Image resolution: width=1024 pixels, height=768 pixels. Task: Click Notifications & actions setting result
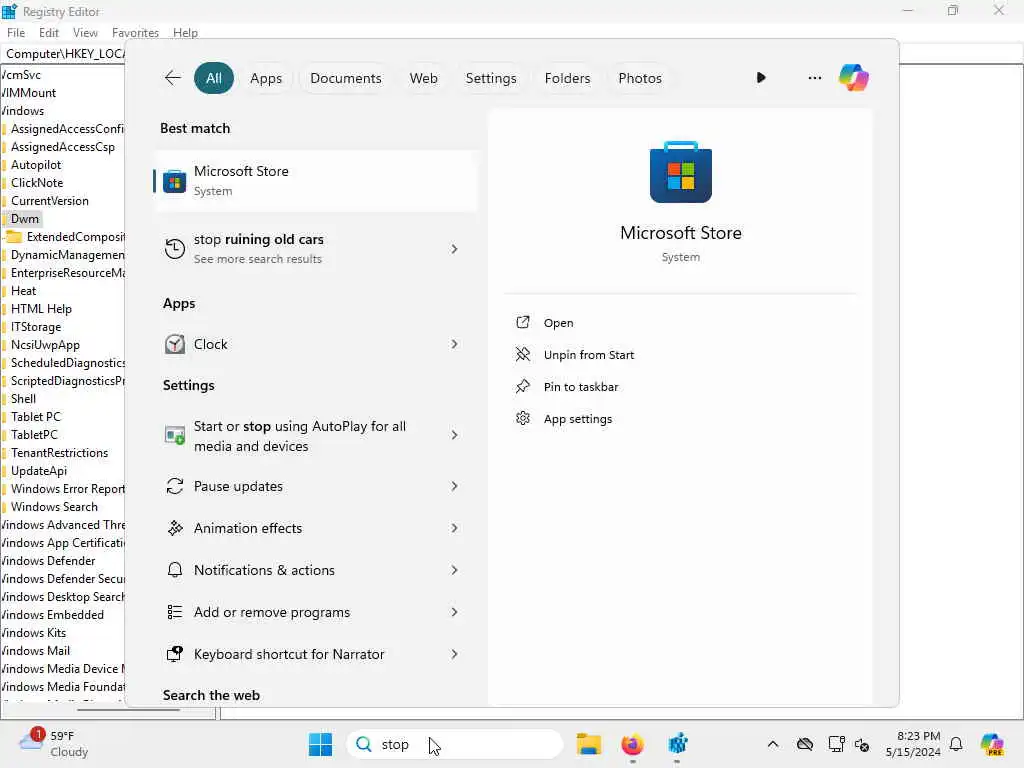[x=315, y=570]
